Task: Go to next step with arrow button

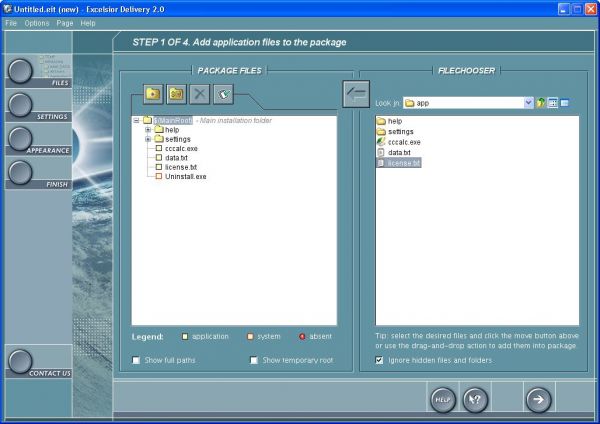Action: tap(538, 399)
